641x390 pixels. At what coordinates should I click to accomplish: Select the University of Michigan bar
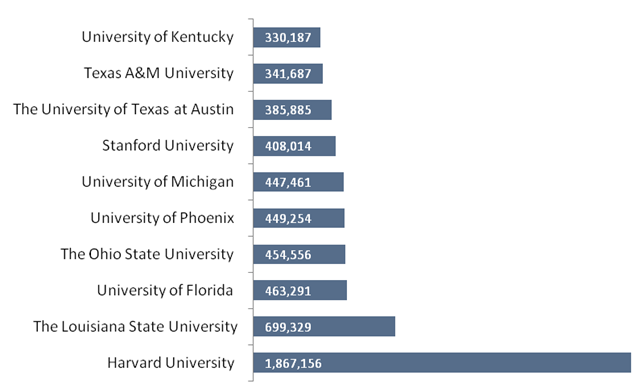pos(298,182)
